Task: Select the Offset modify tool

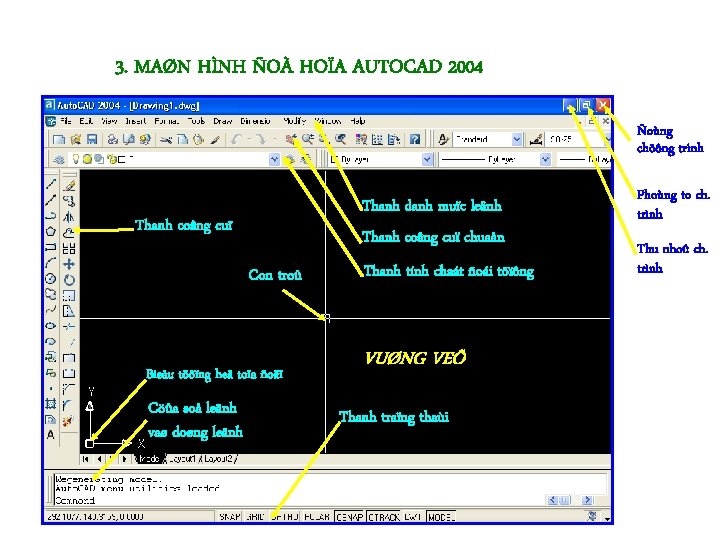Action: pos(69,232)
